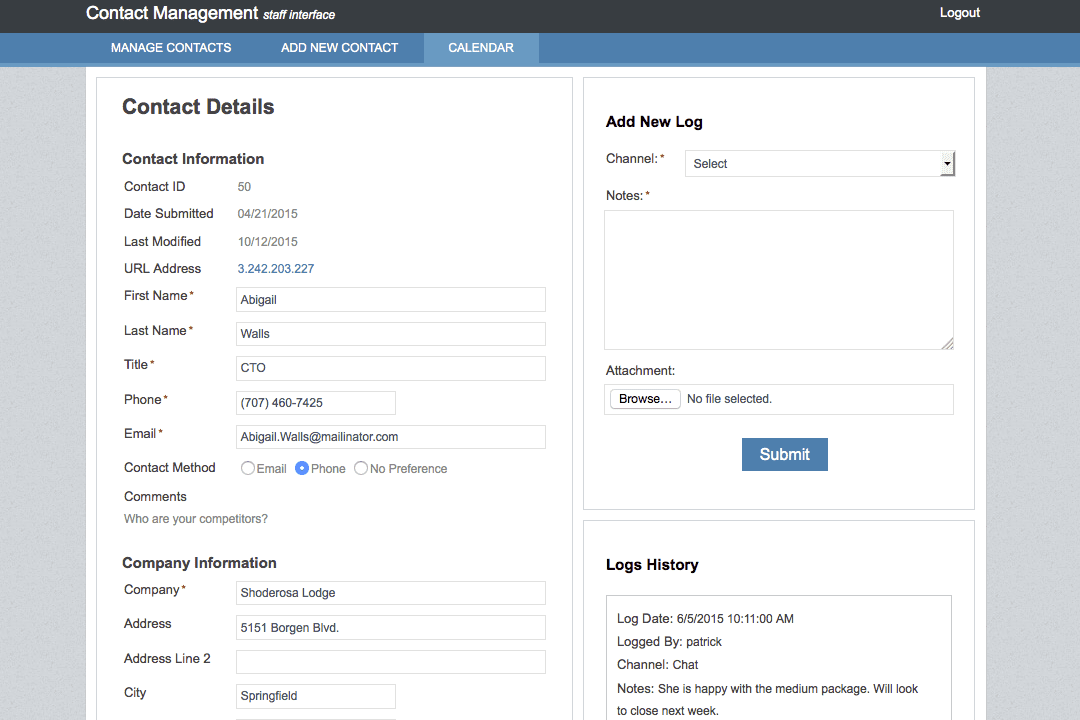Viewport: 1080px width, 720px height.
Task: Edit the Title field containing CTO
Action: [x=391, y=368]
